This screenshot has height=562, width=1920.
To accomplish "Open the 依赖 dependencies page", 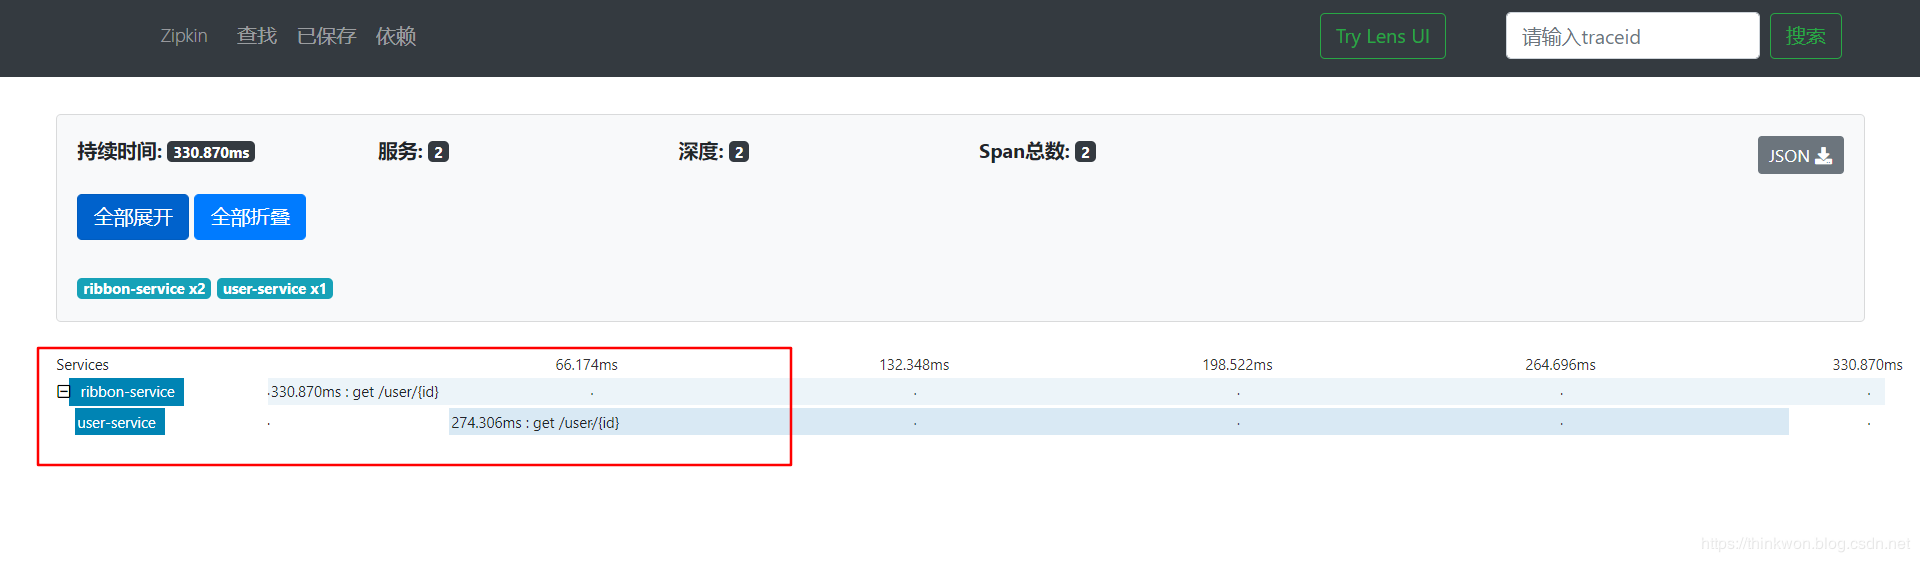I will tap(395, 36).
